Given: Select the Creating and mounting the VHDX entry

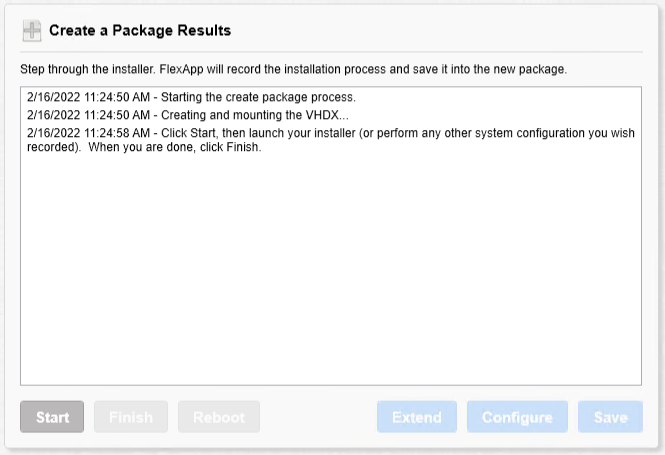Looking at the screenshot, I should [188, 115].
